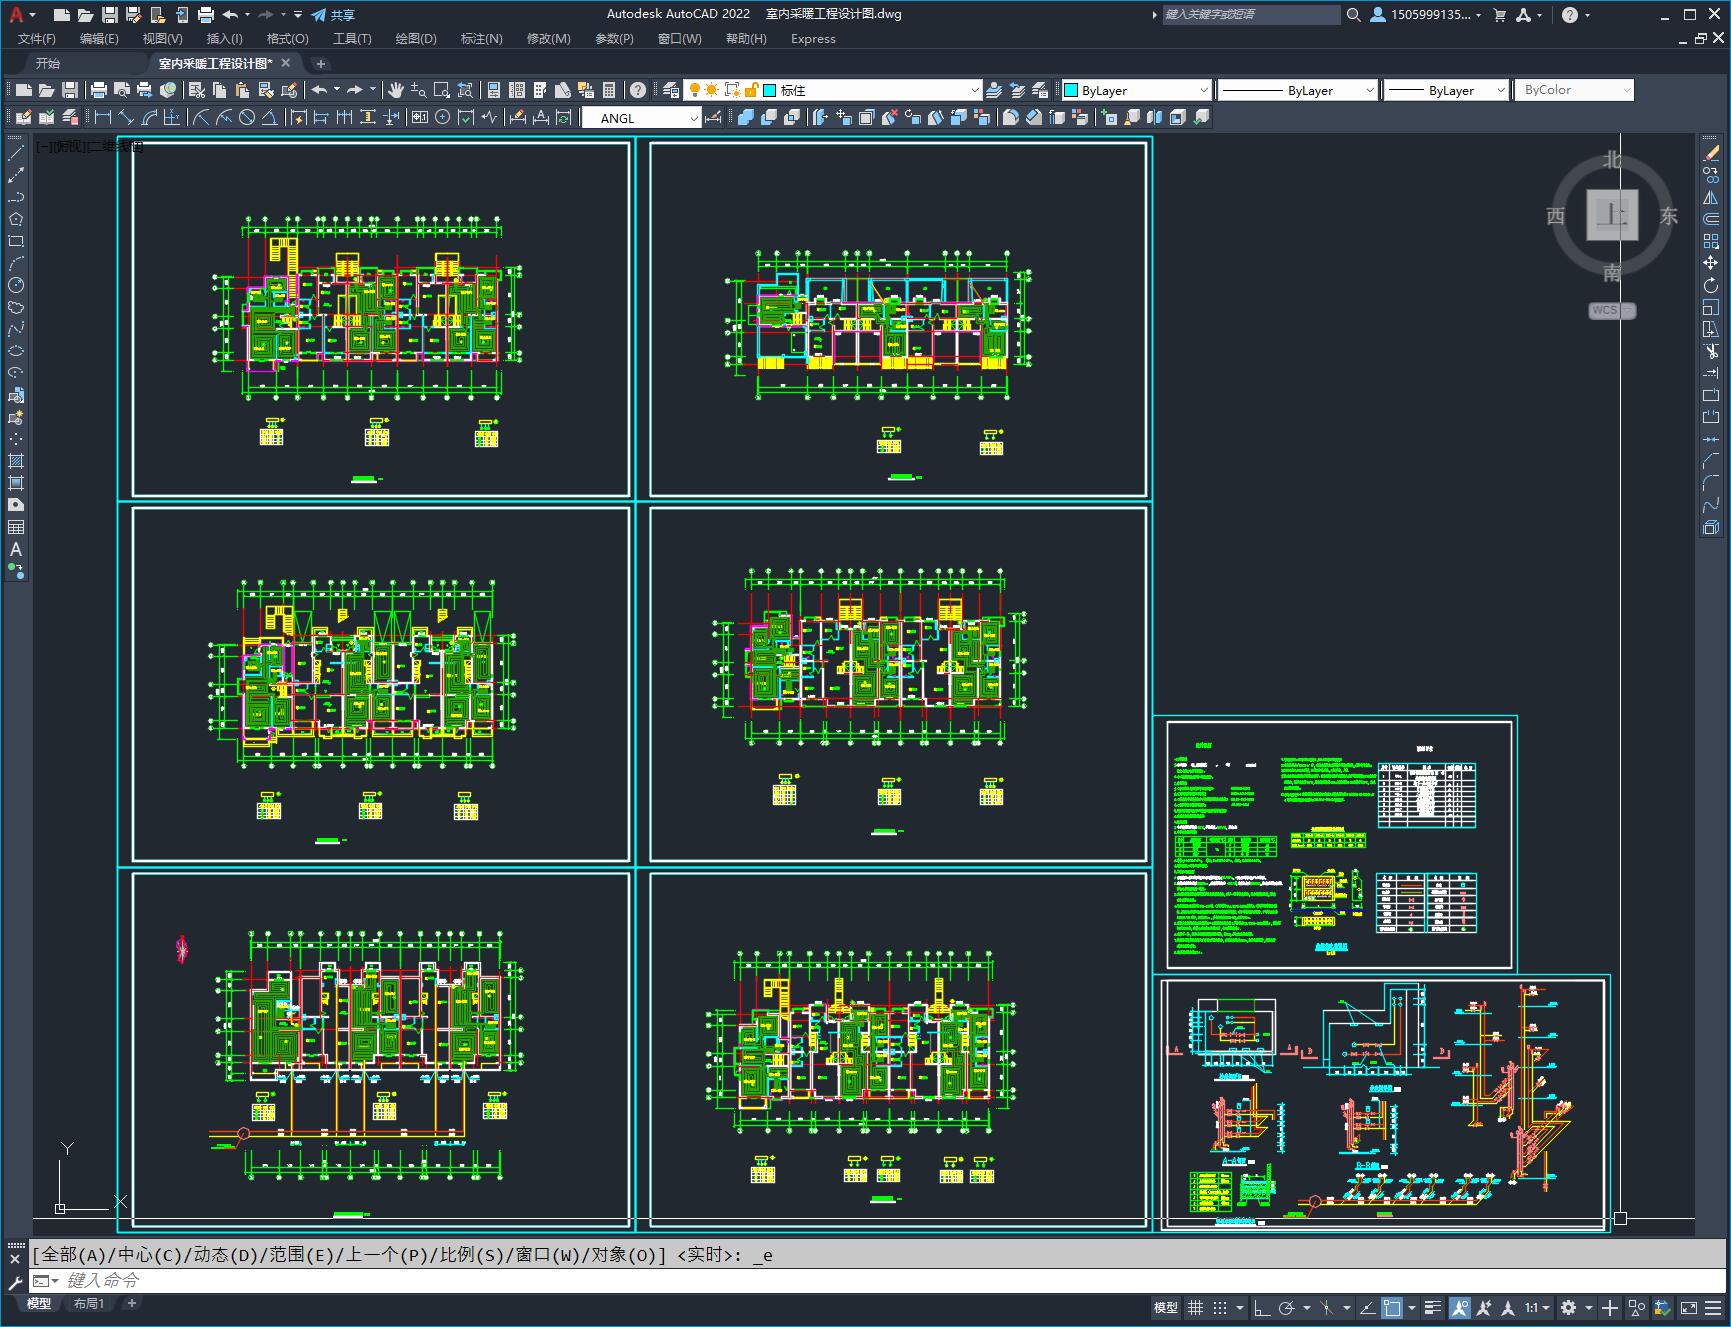Image resolution: width=1731 pixels, height=1327 pixels.
Task: Toggle lineweight display in status bar
Action: coord(1432,1307)
